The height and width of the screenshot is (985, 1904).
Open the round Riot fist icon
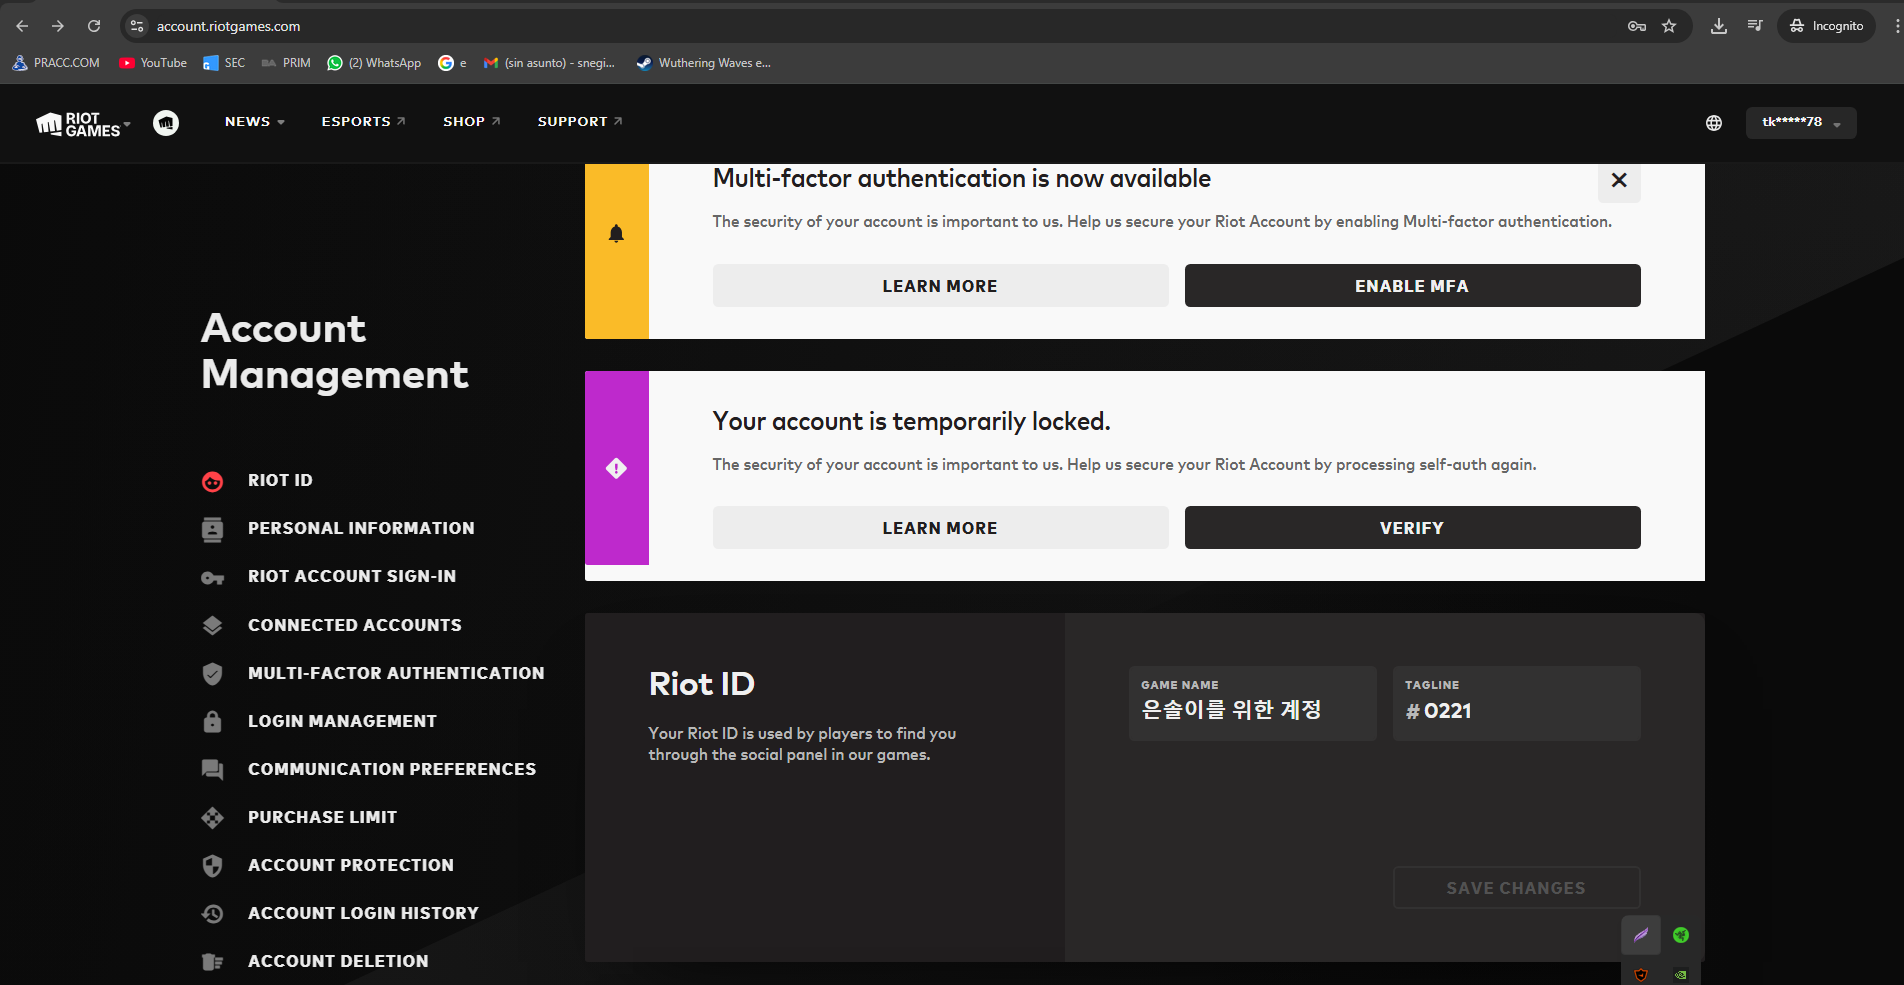click(x=166, y=123)
